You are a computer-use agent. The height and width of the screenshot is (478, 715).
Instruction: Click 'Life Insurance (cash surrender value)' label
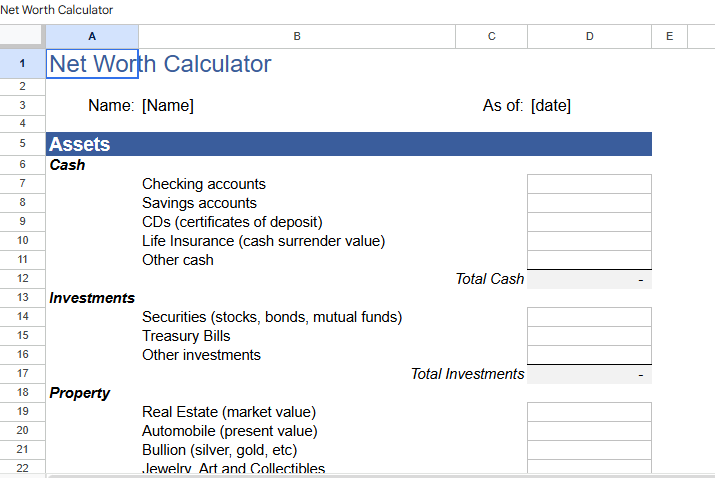[264, 241]
